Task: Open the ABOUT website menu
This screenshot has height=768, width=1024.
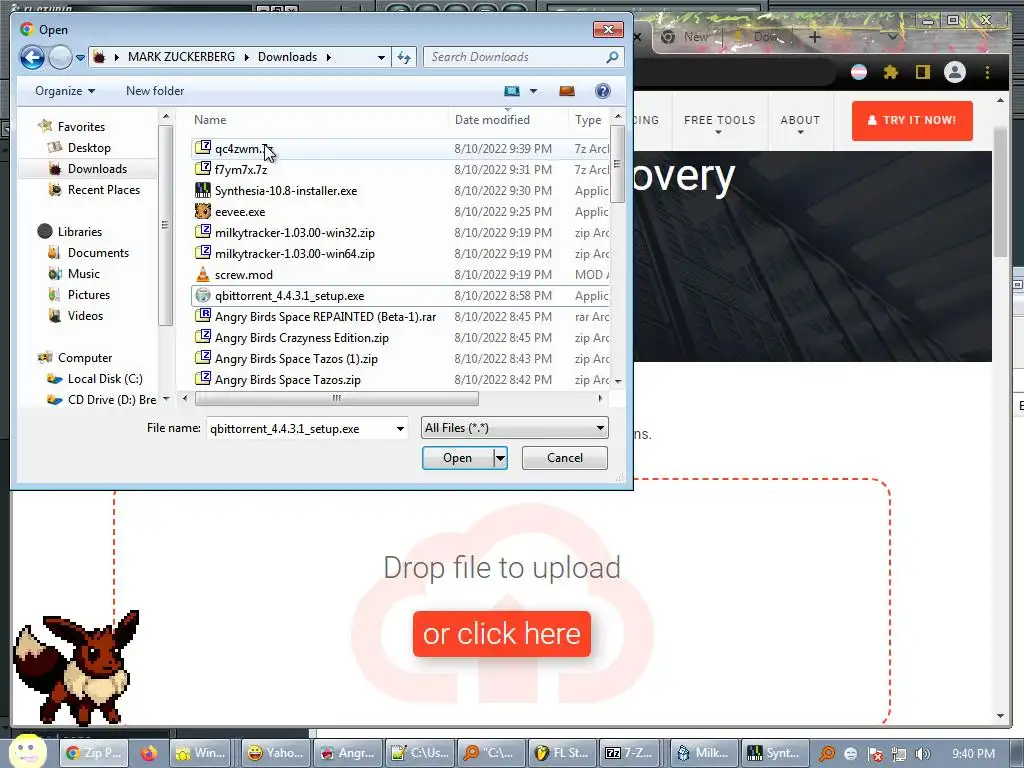Action: pyautogui.click(x=800, y=121)
